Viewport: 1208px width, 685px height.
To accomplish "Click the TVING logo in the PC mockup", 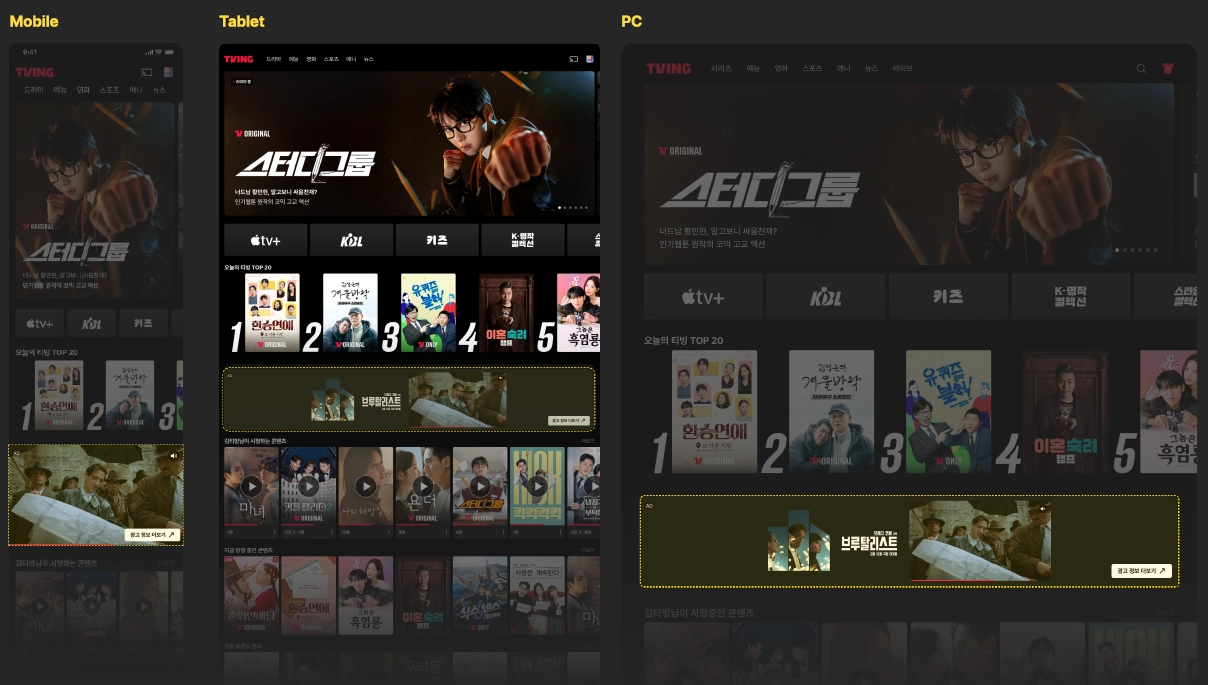I will [x=669, y=68].
